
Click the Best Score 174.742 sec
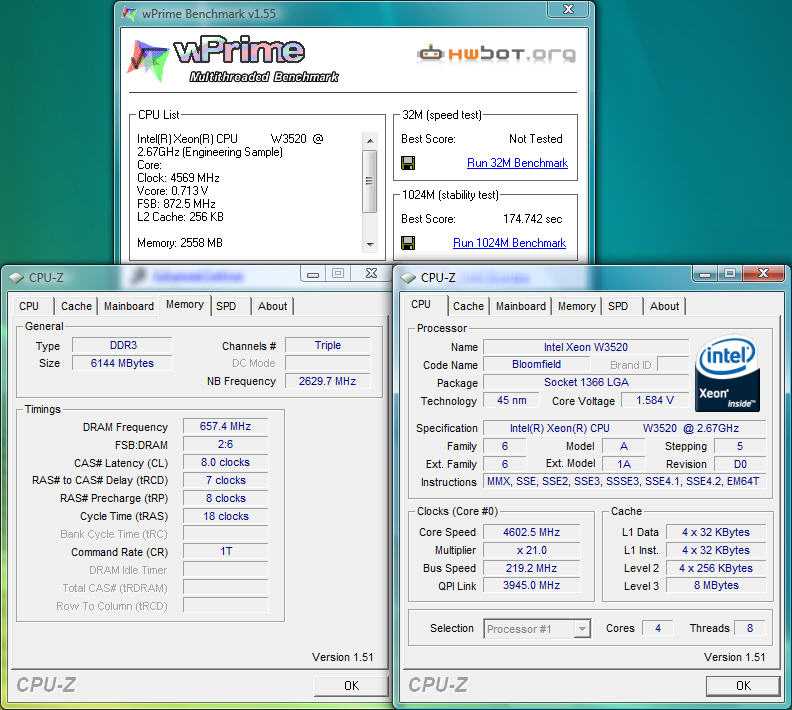[x=532, y=219]
